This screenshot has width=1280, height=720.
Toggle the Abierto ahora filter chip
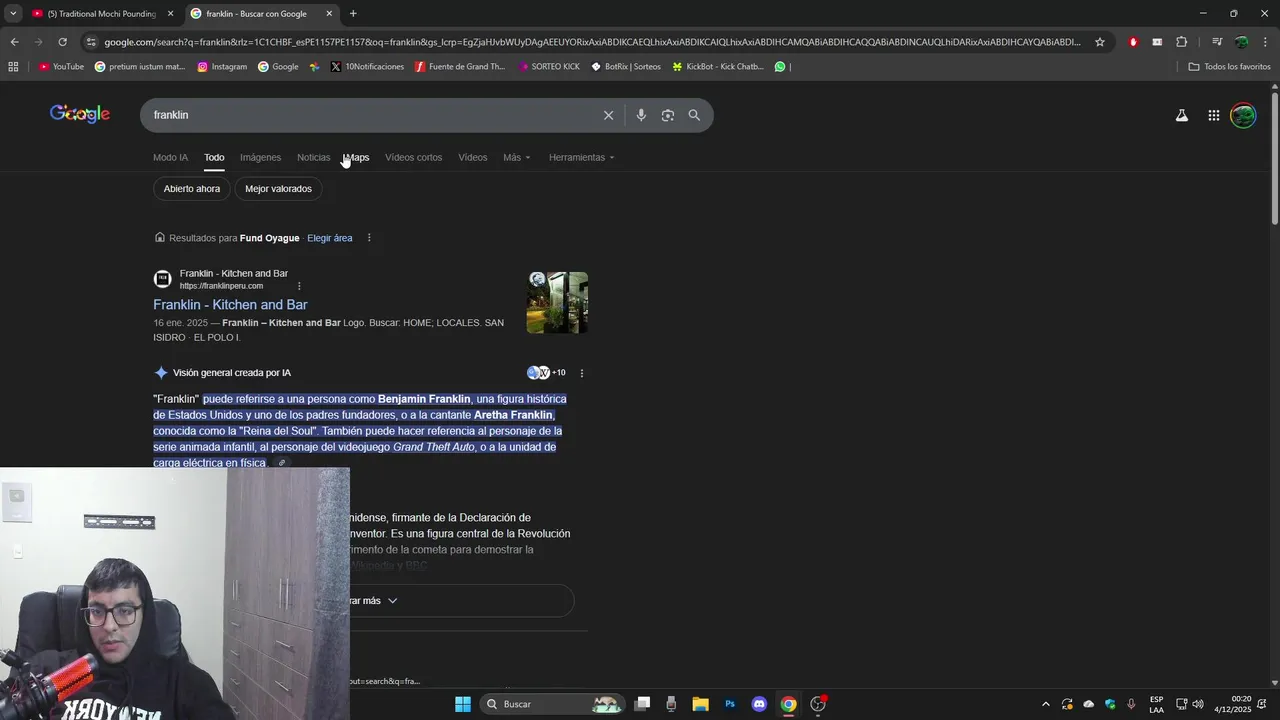pos(192,189)
